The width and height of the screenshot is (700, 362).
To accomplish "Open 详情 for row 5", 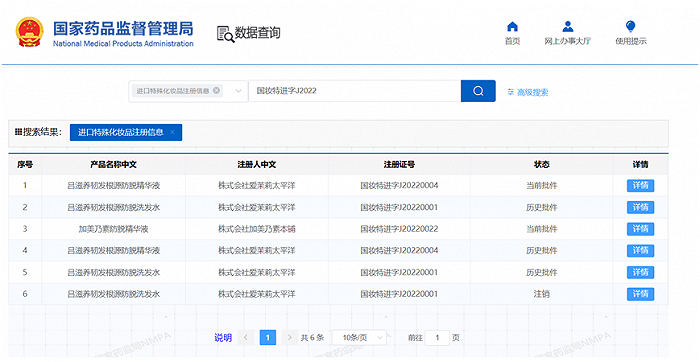I will coord(640,272).
